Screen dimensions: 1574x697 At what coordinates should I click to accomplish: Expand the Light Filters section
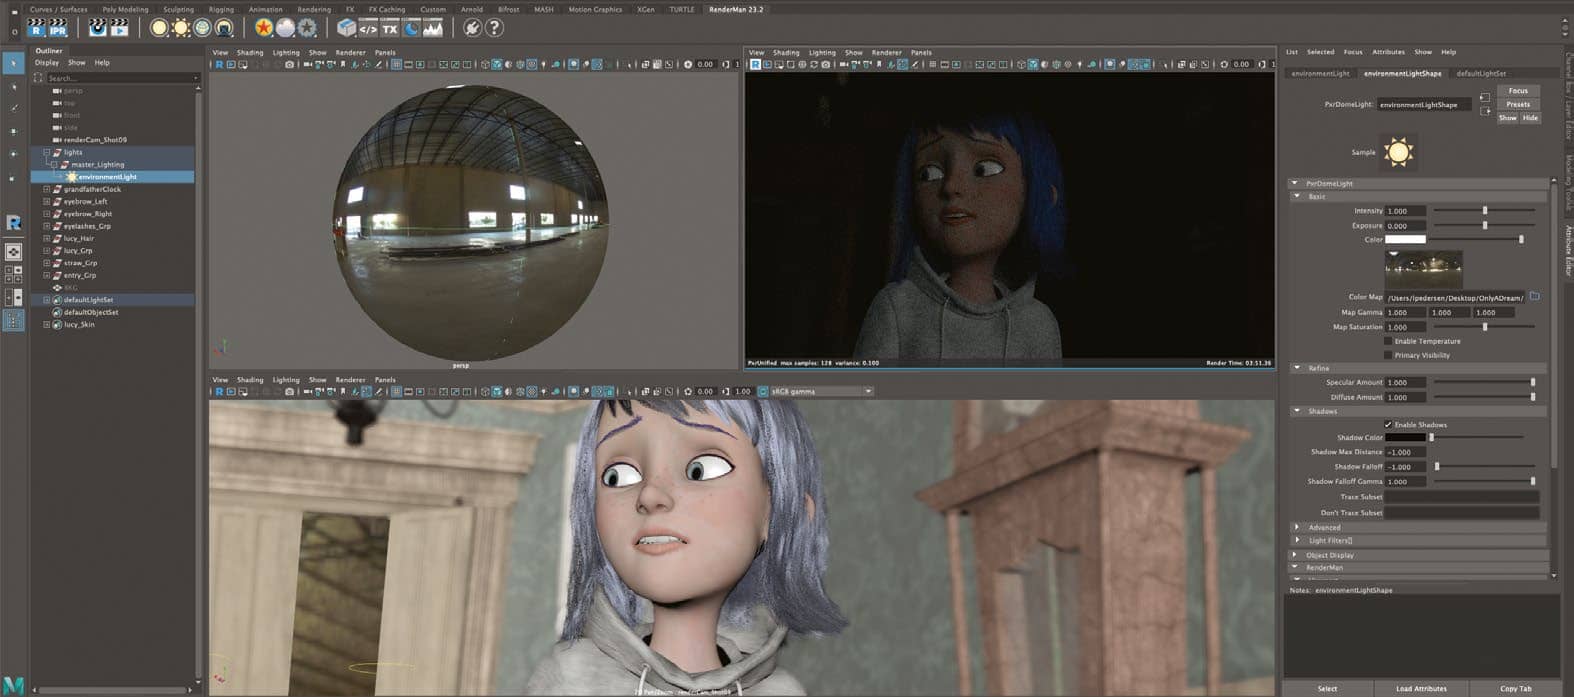coord(1297,540)
